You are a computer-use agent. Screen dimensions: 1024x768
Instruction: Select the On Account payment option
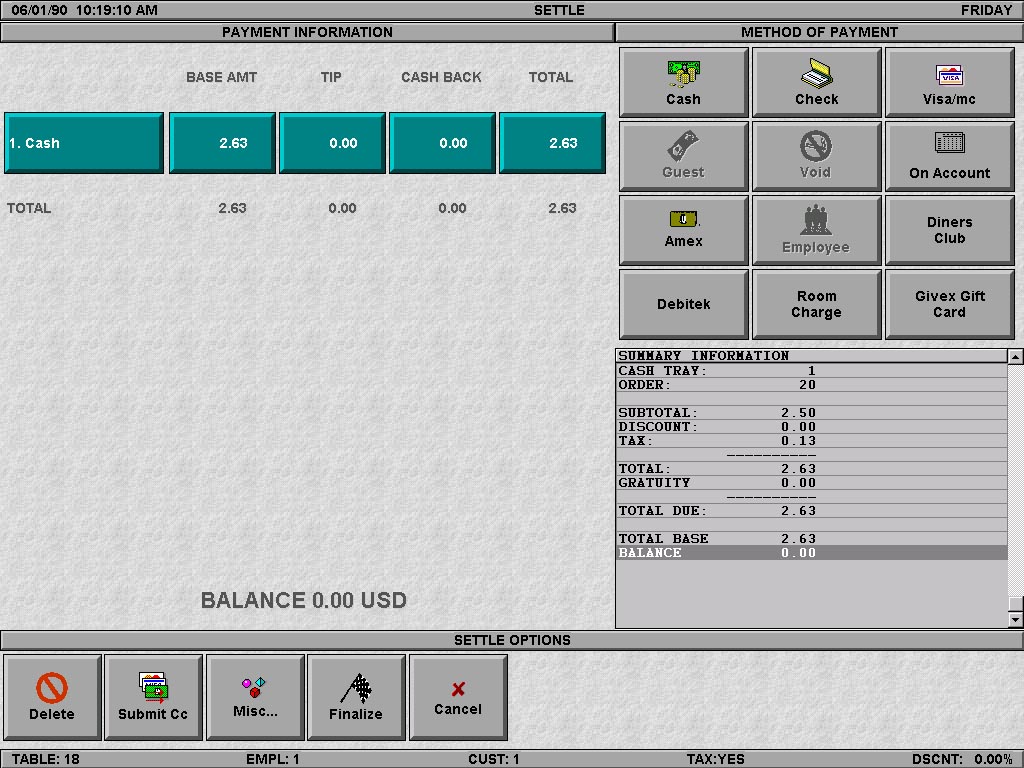pyautogui.click(x=949, y=157)
